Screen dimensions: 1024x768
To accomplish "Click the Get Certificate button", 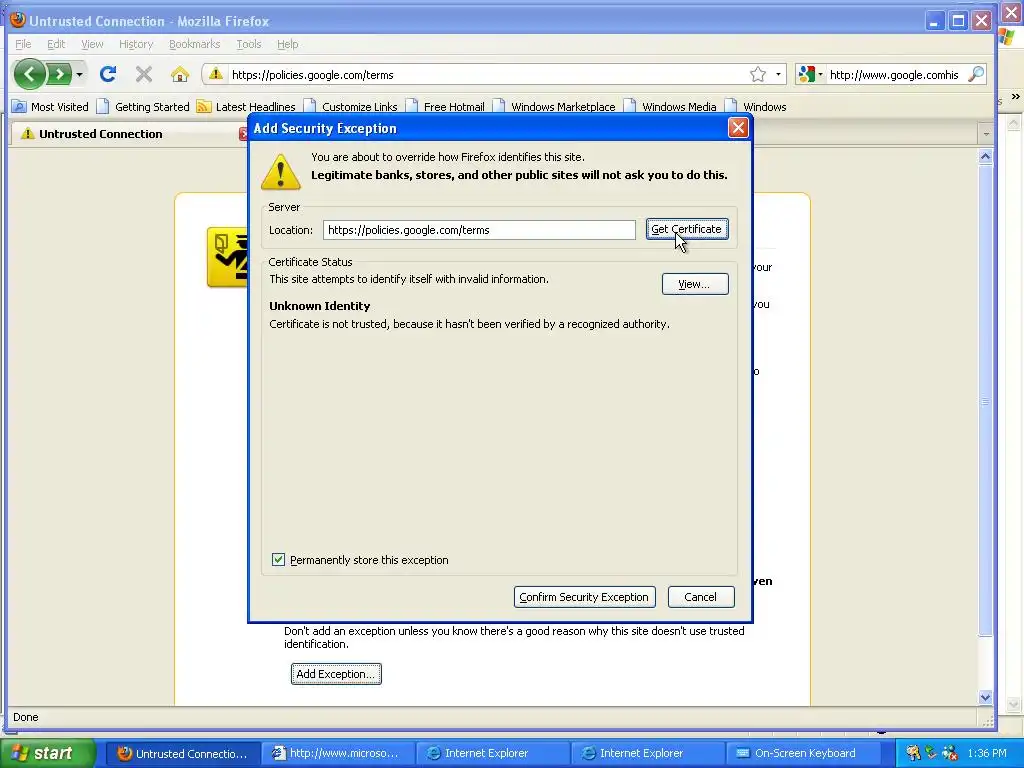I will (x=687, y=229).
